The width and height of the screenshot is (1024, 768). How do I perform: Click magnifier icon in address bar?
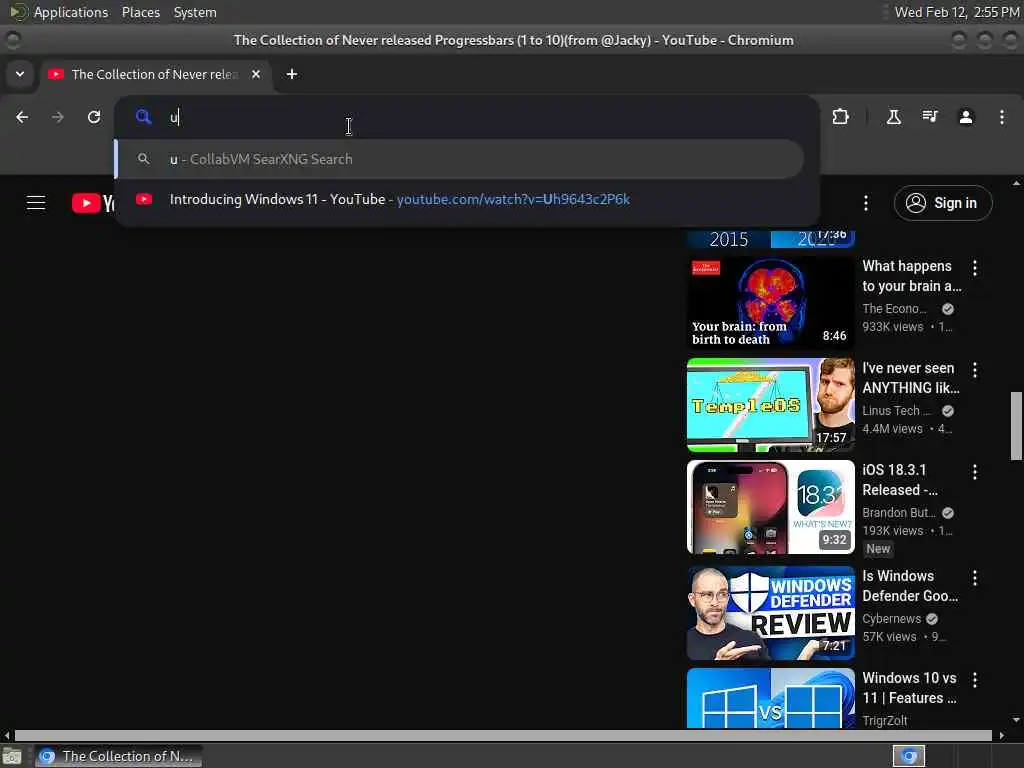[143, 117]
